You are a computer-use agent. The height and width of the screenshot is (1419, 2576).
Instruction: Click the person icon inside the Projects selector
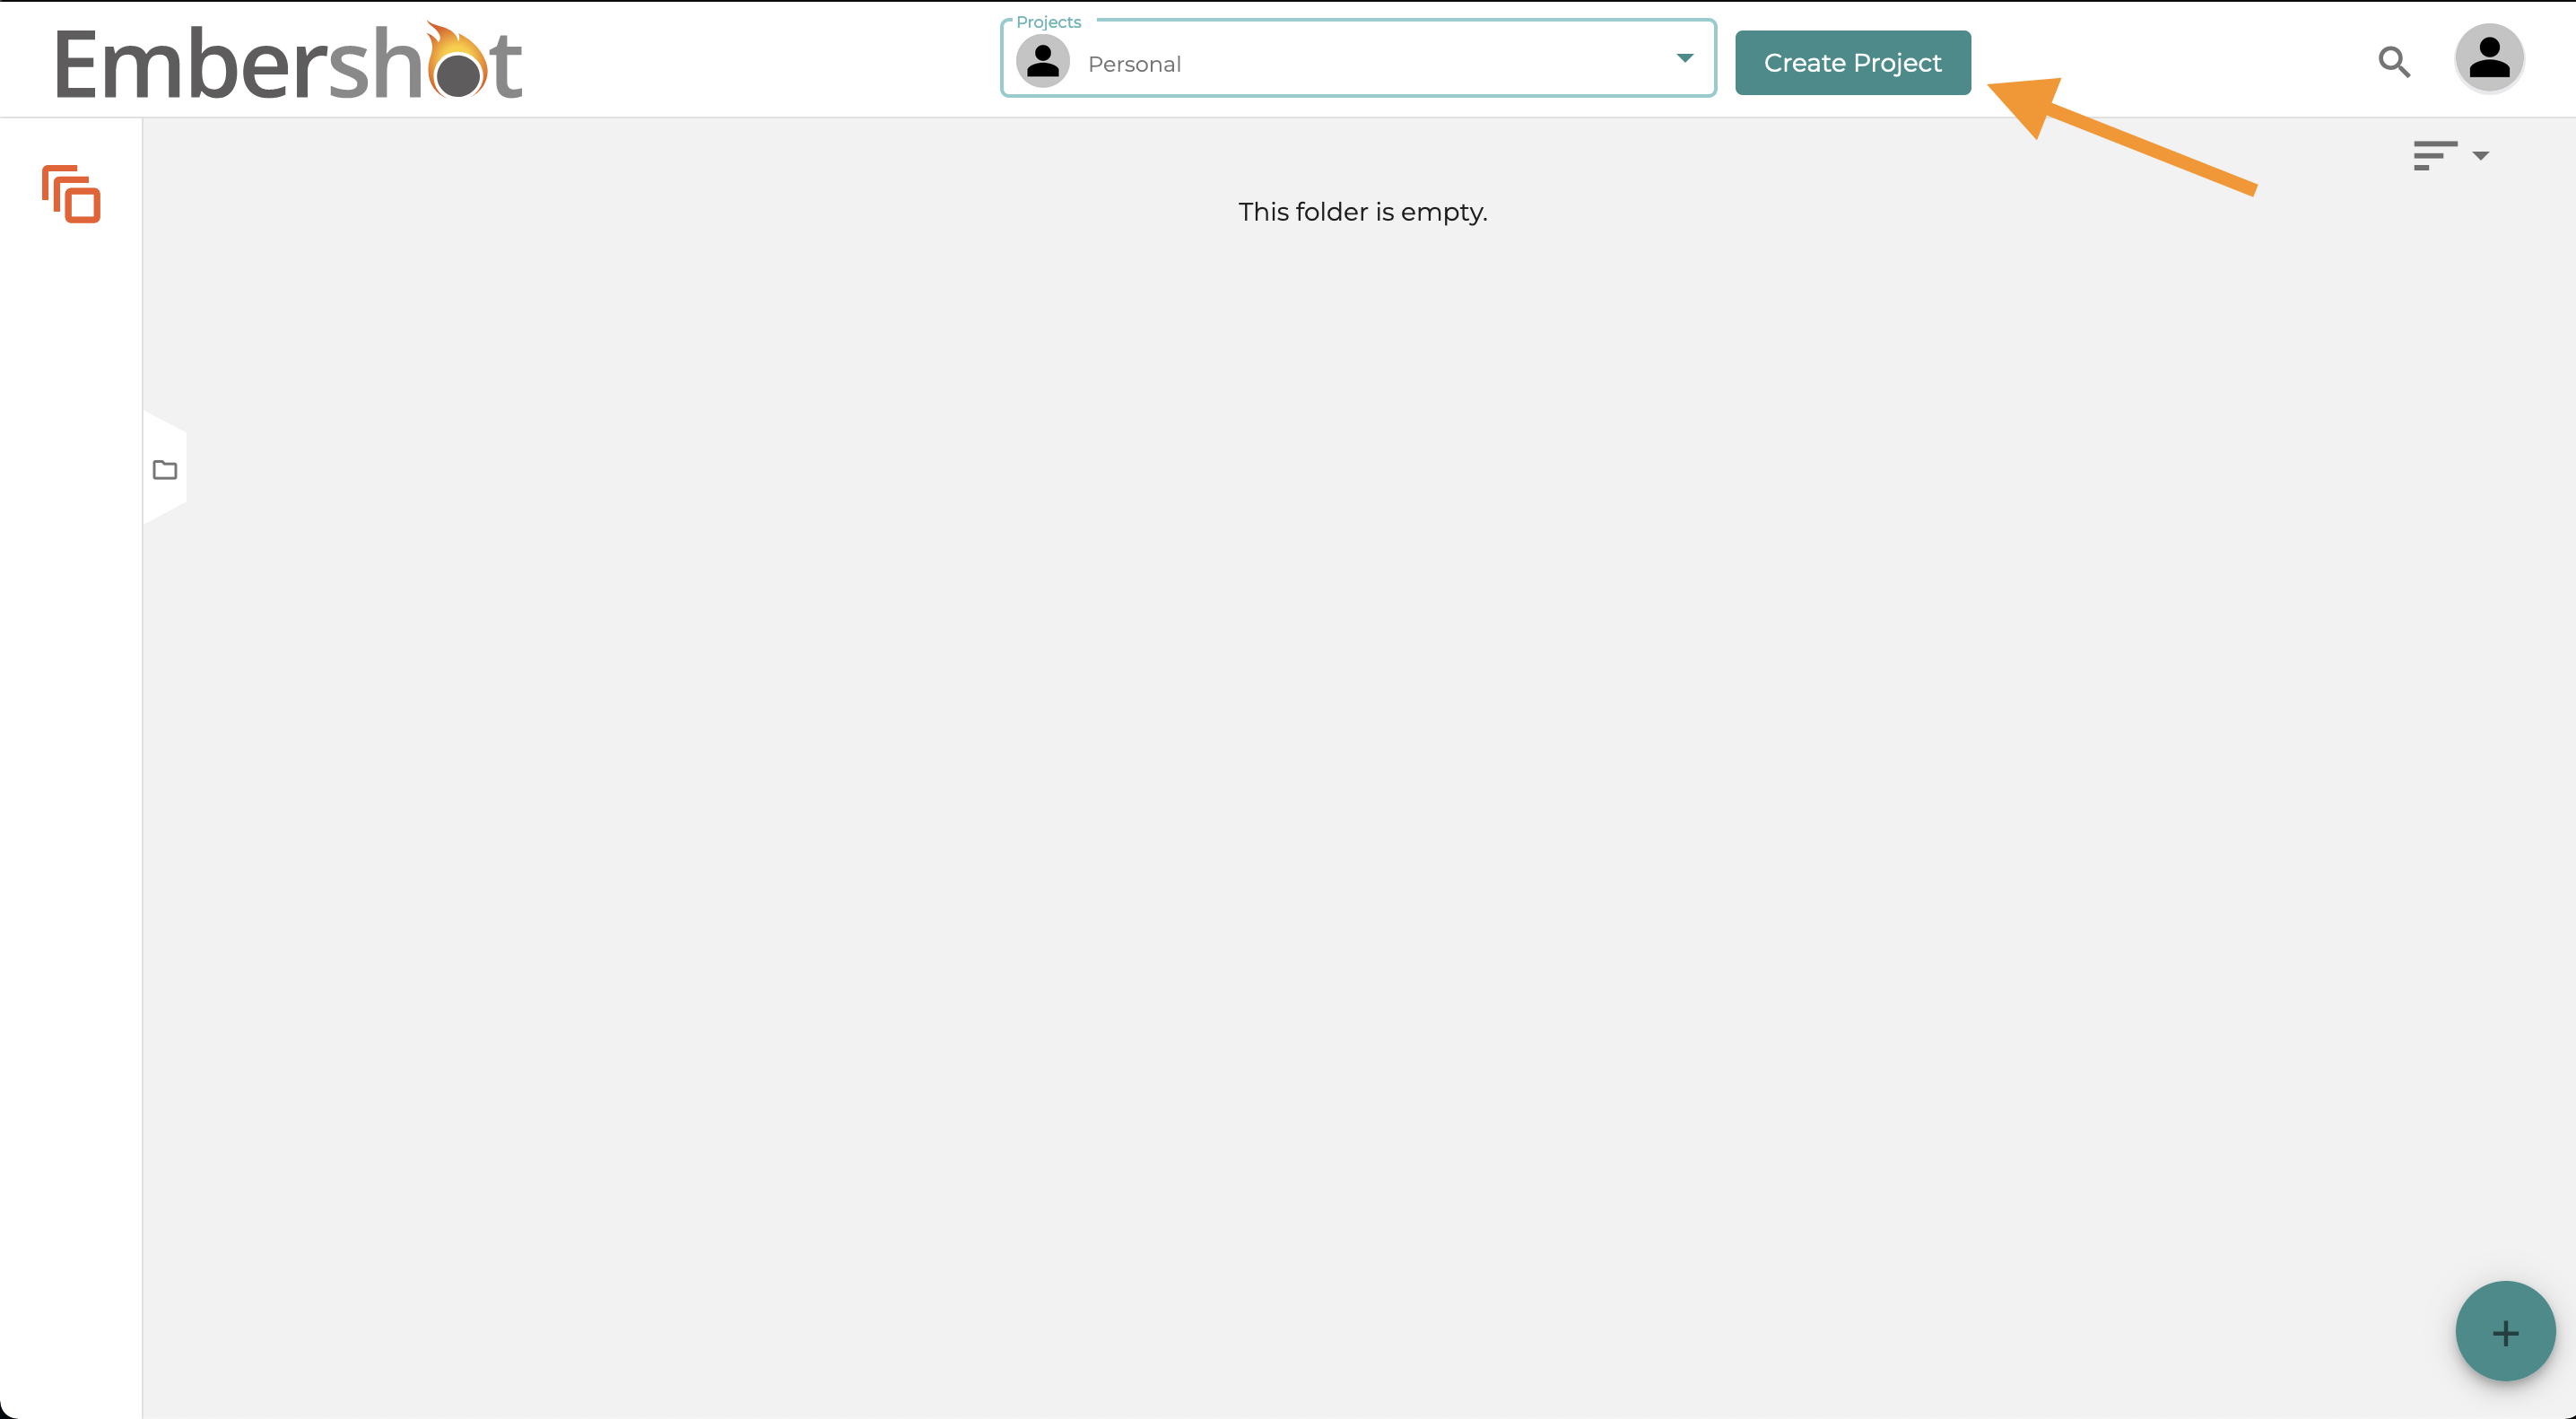pos(1043,60)
